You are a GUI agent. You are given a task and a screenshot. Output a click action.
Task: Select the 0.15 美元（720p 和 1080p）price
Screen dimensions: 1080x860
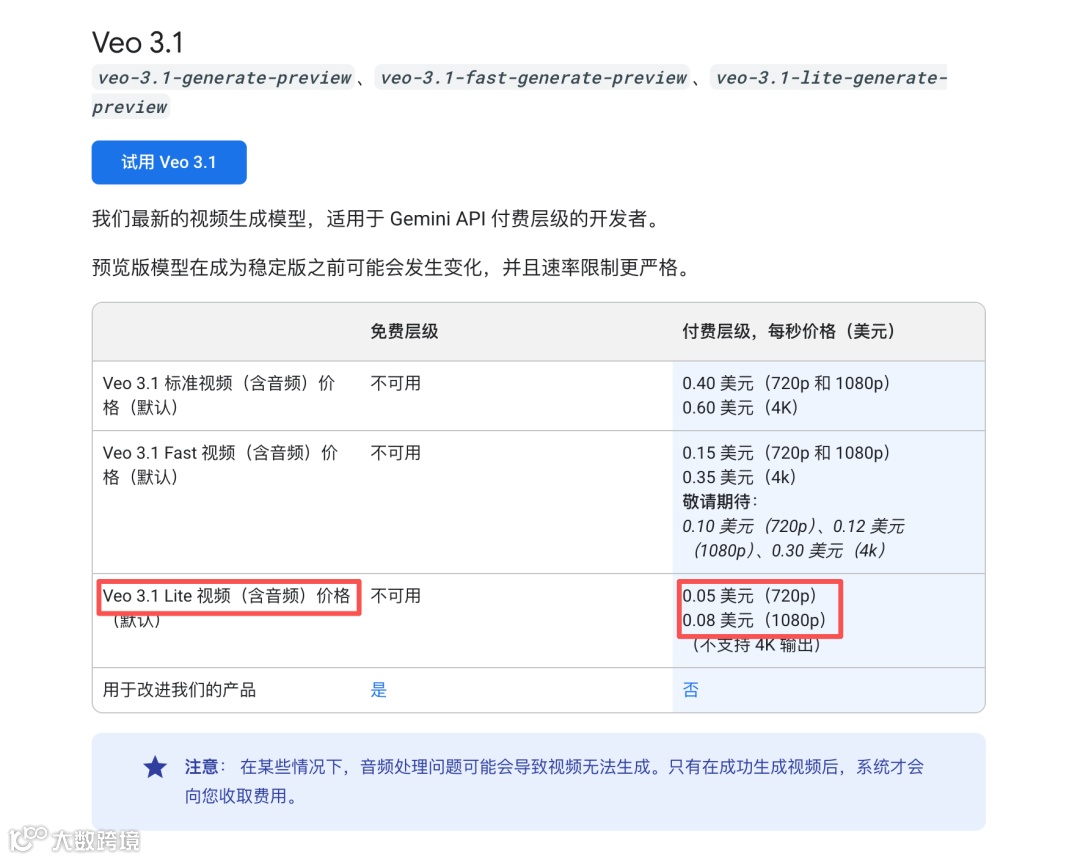(786, 452)
